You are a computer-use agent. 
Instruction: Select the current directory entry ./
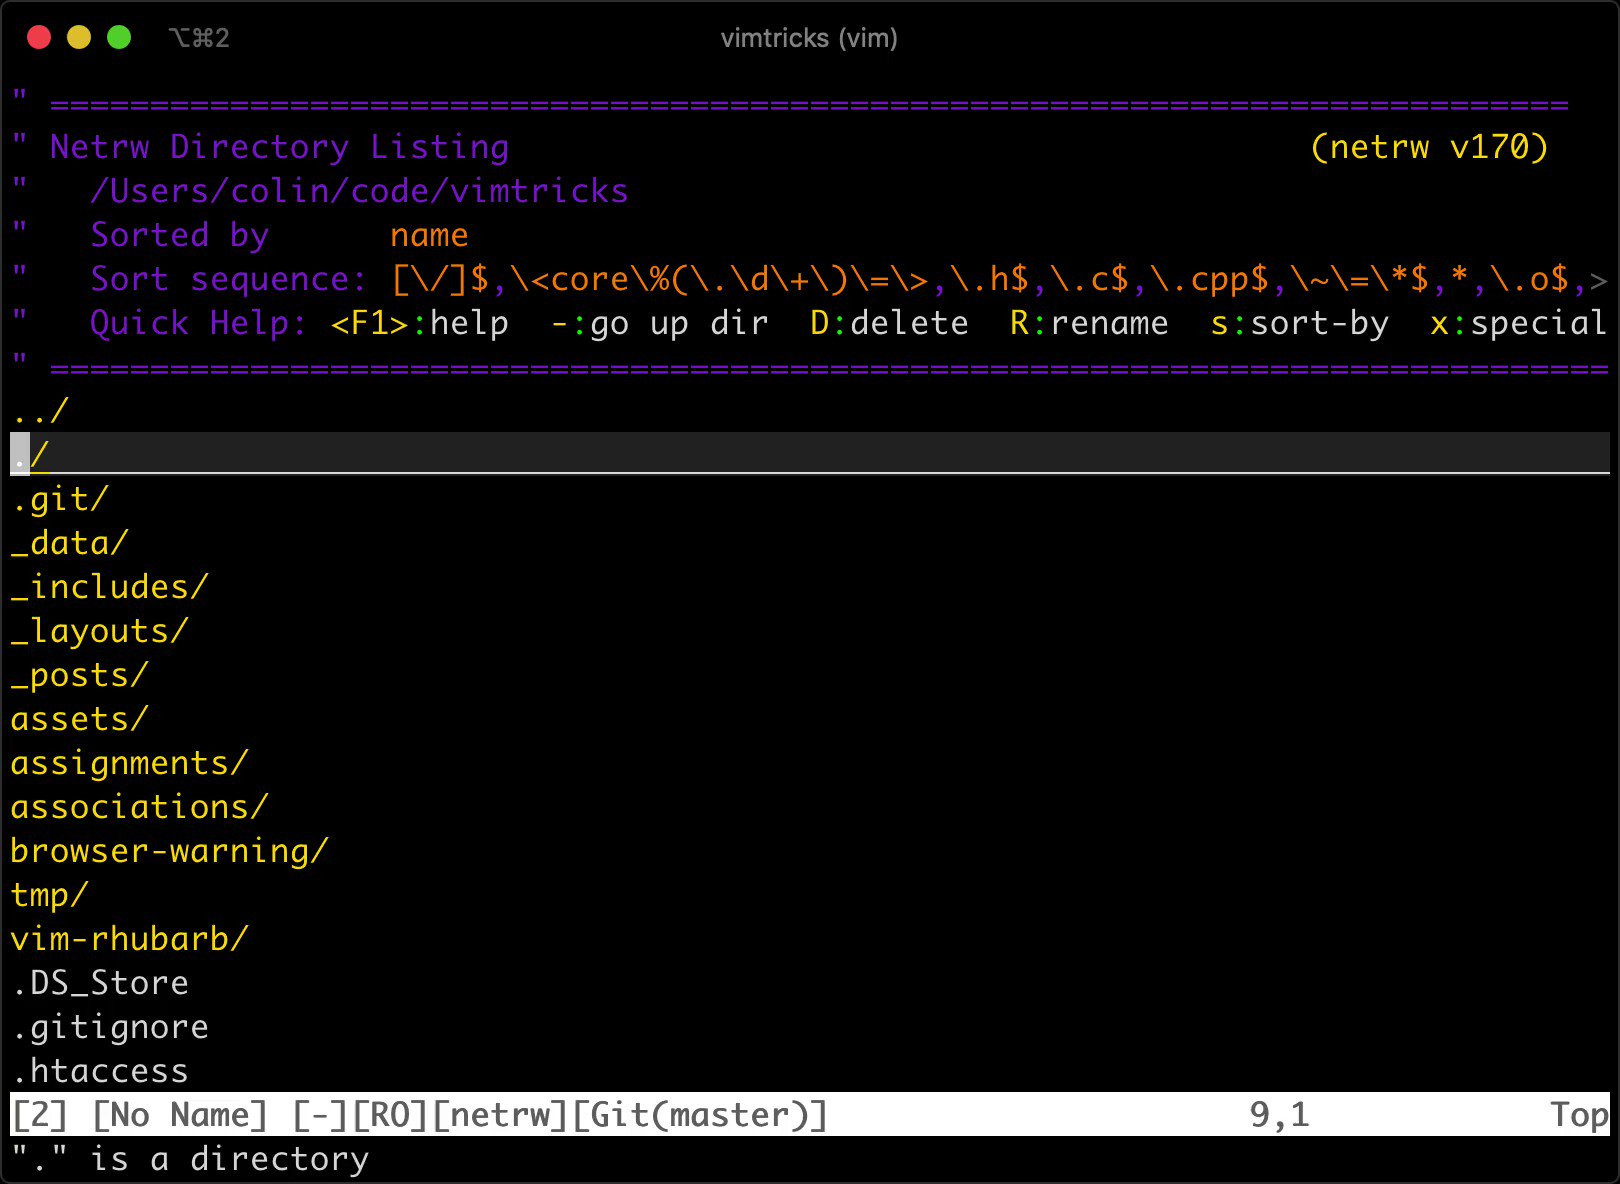pyautogui.click(x=30, y=455)
